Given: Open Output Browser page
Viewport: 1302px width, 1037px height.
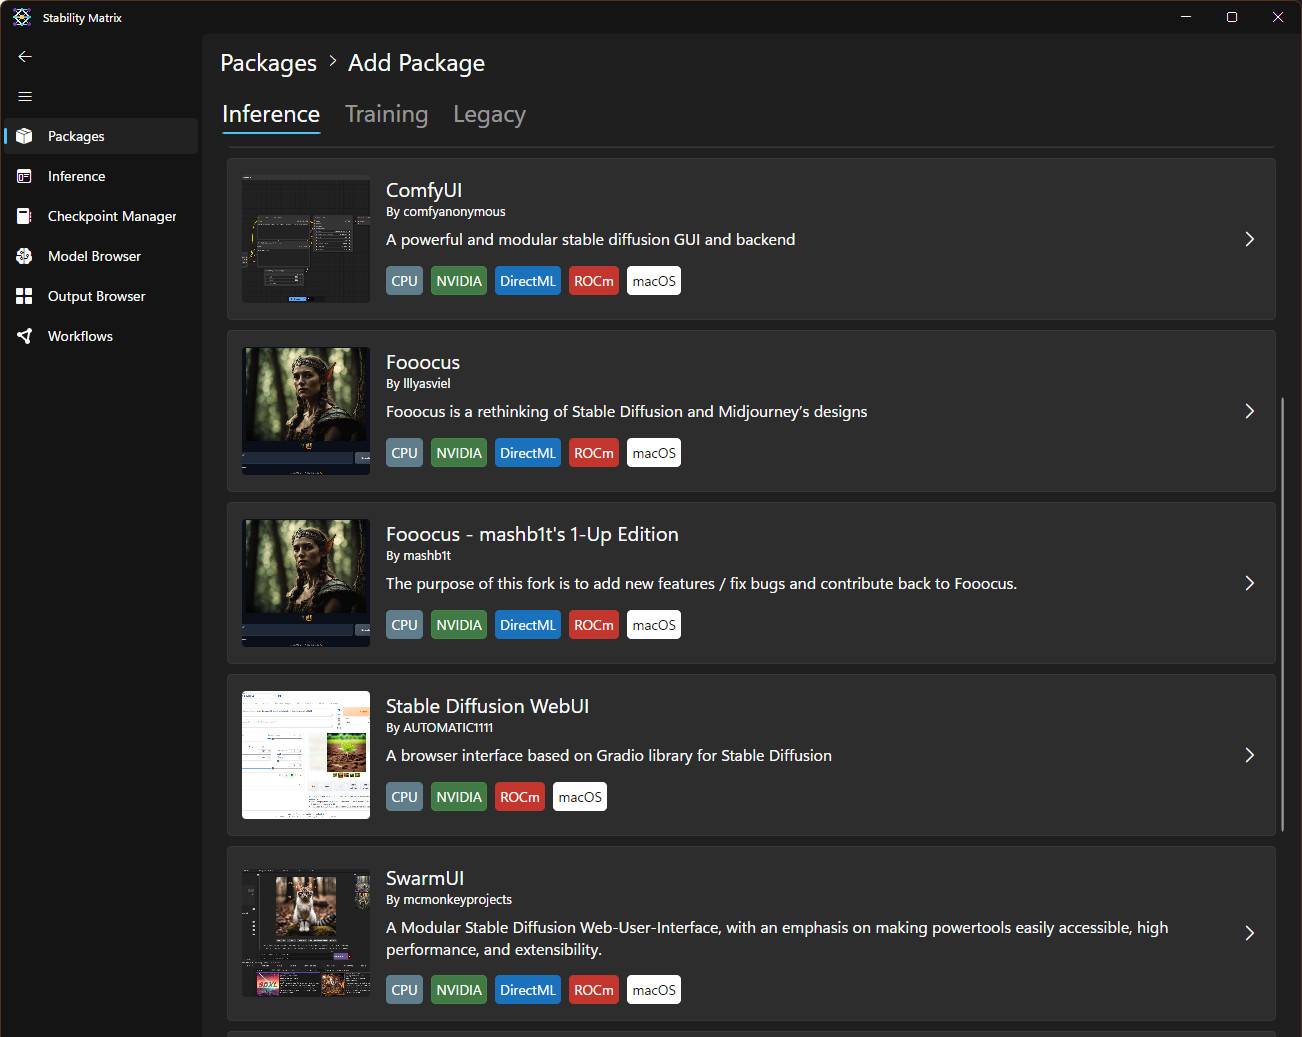Looking at the screenshot, I should [101, 296].
